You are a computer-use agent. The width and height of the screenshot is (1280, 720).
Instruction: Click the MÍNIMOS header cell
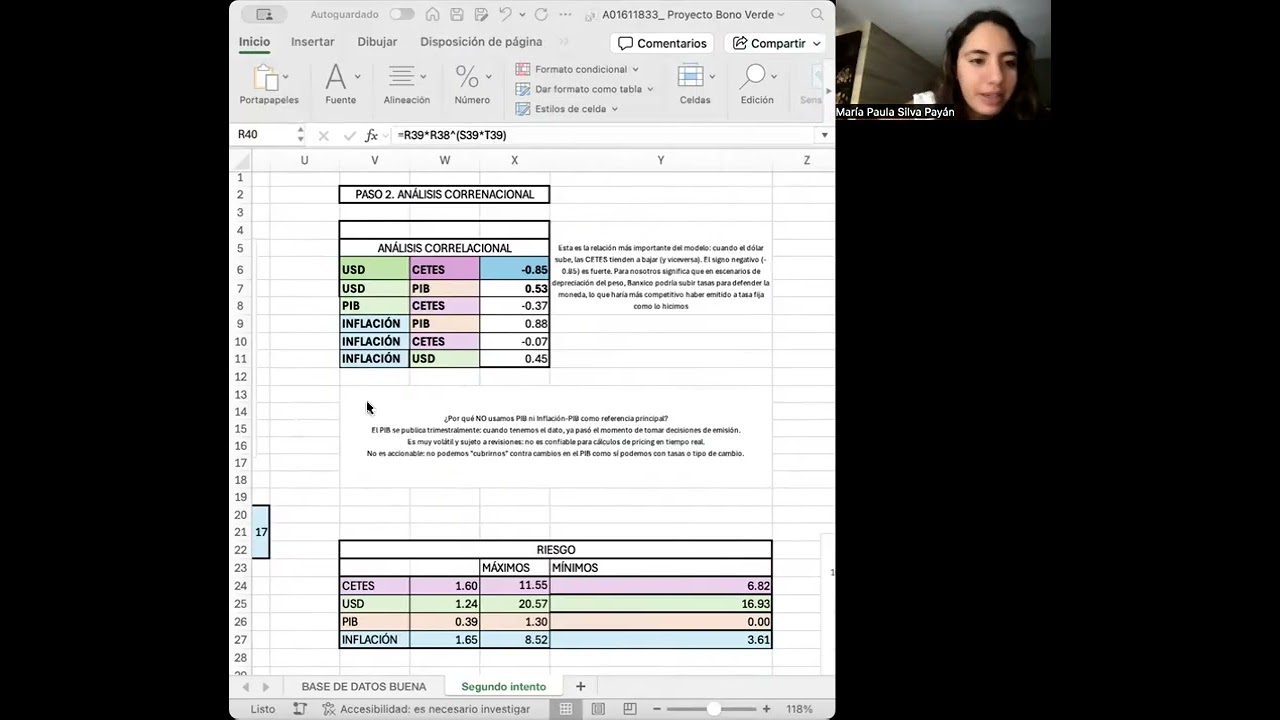click(x=660, y=568)
